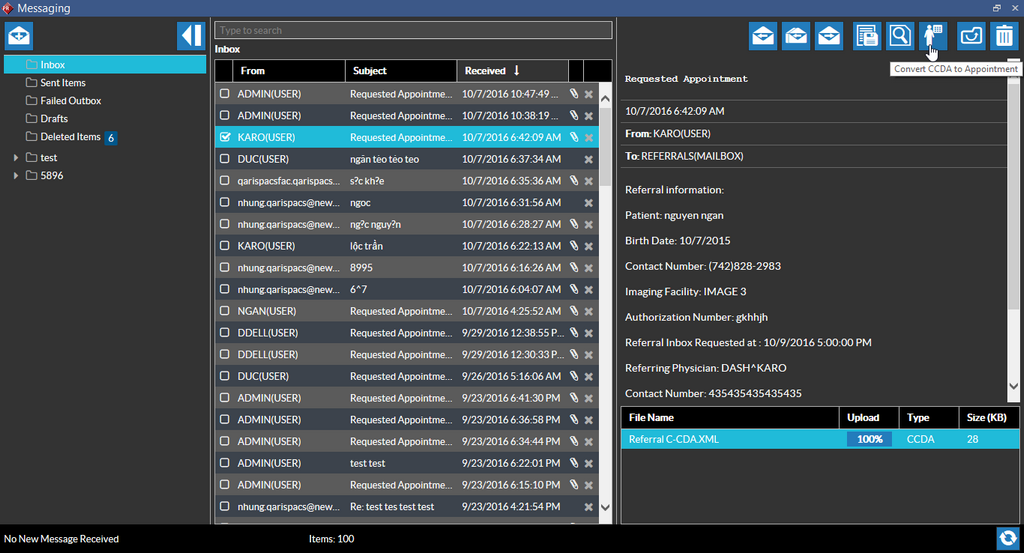Check the DUC(USER) ngân tèo message checkbox

pos(225,159)
